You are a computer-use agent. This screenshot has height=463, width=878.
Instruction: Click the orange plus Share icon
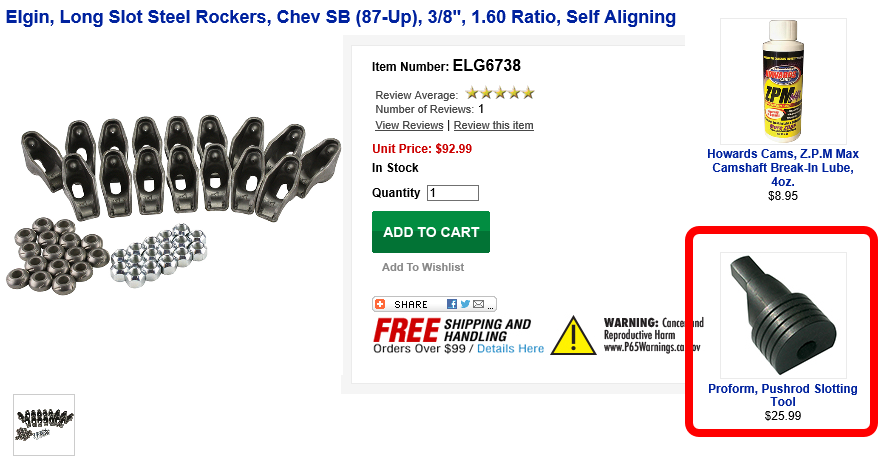tap(380, 304)
